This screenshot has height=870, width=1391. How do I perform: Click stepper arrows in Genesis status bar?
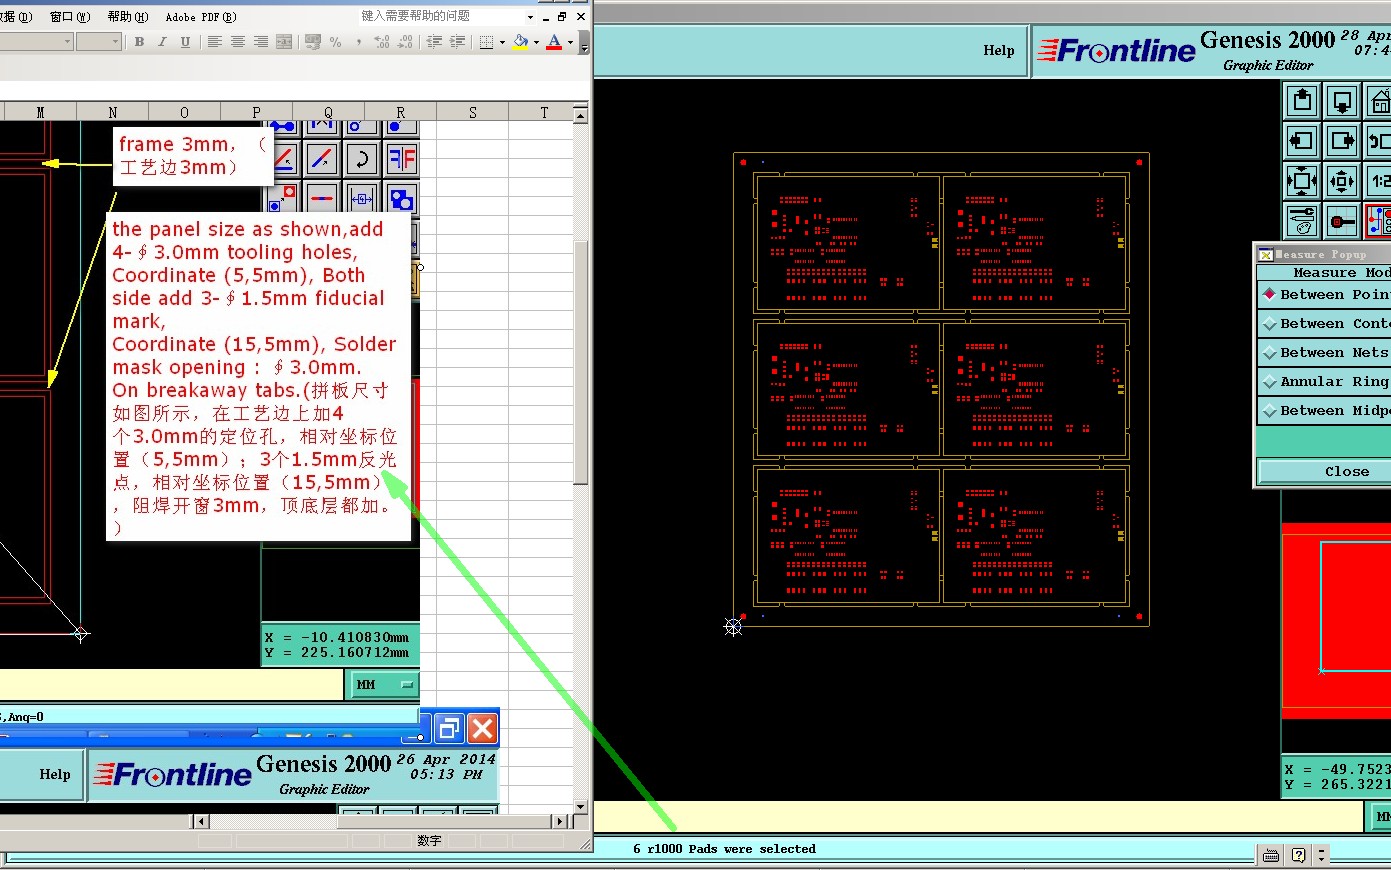click(x=1322, y=855)
